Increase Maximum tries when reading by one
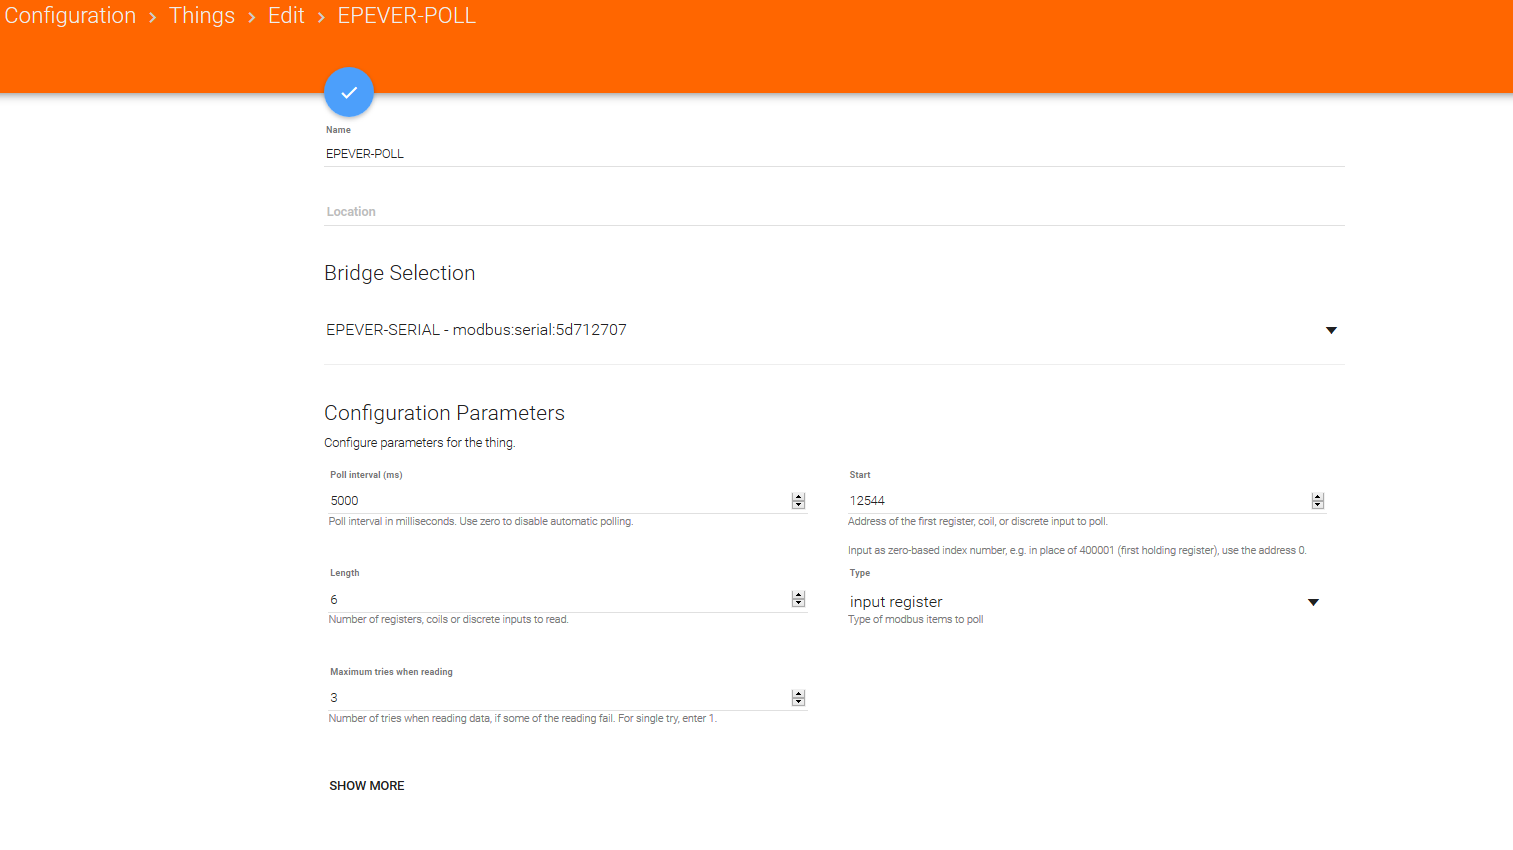The height and width of the screenshot is (850, 1513). 798,694
